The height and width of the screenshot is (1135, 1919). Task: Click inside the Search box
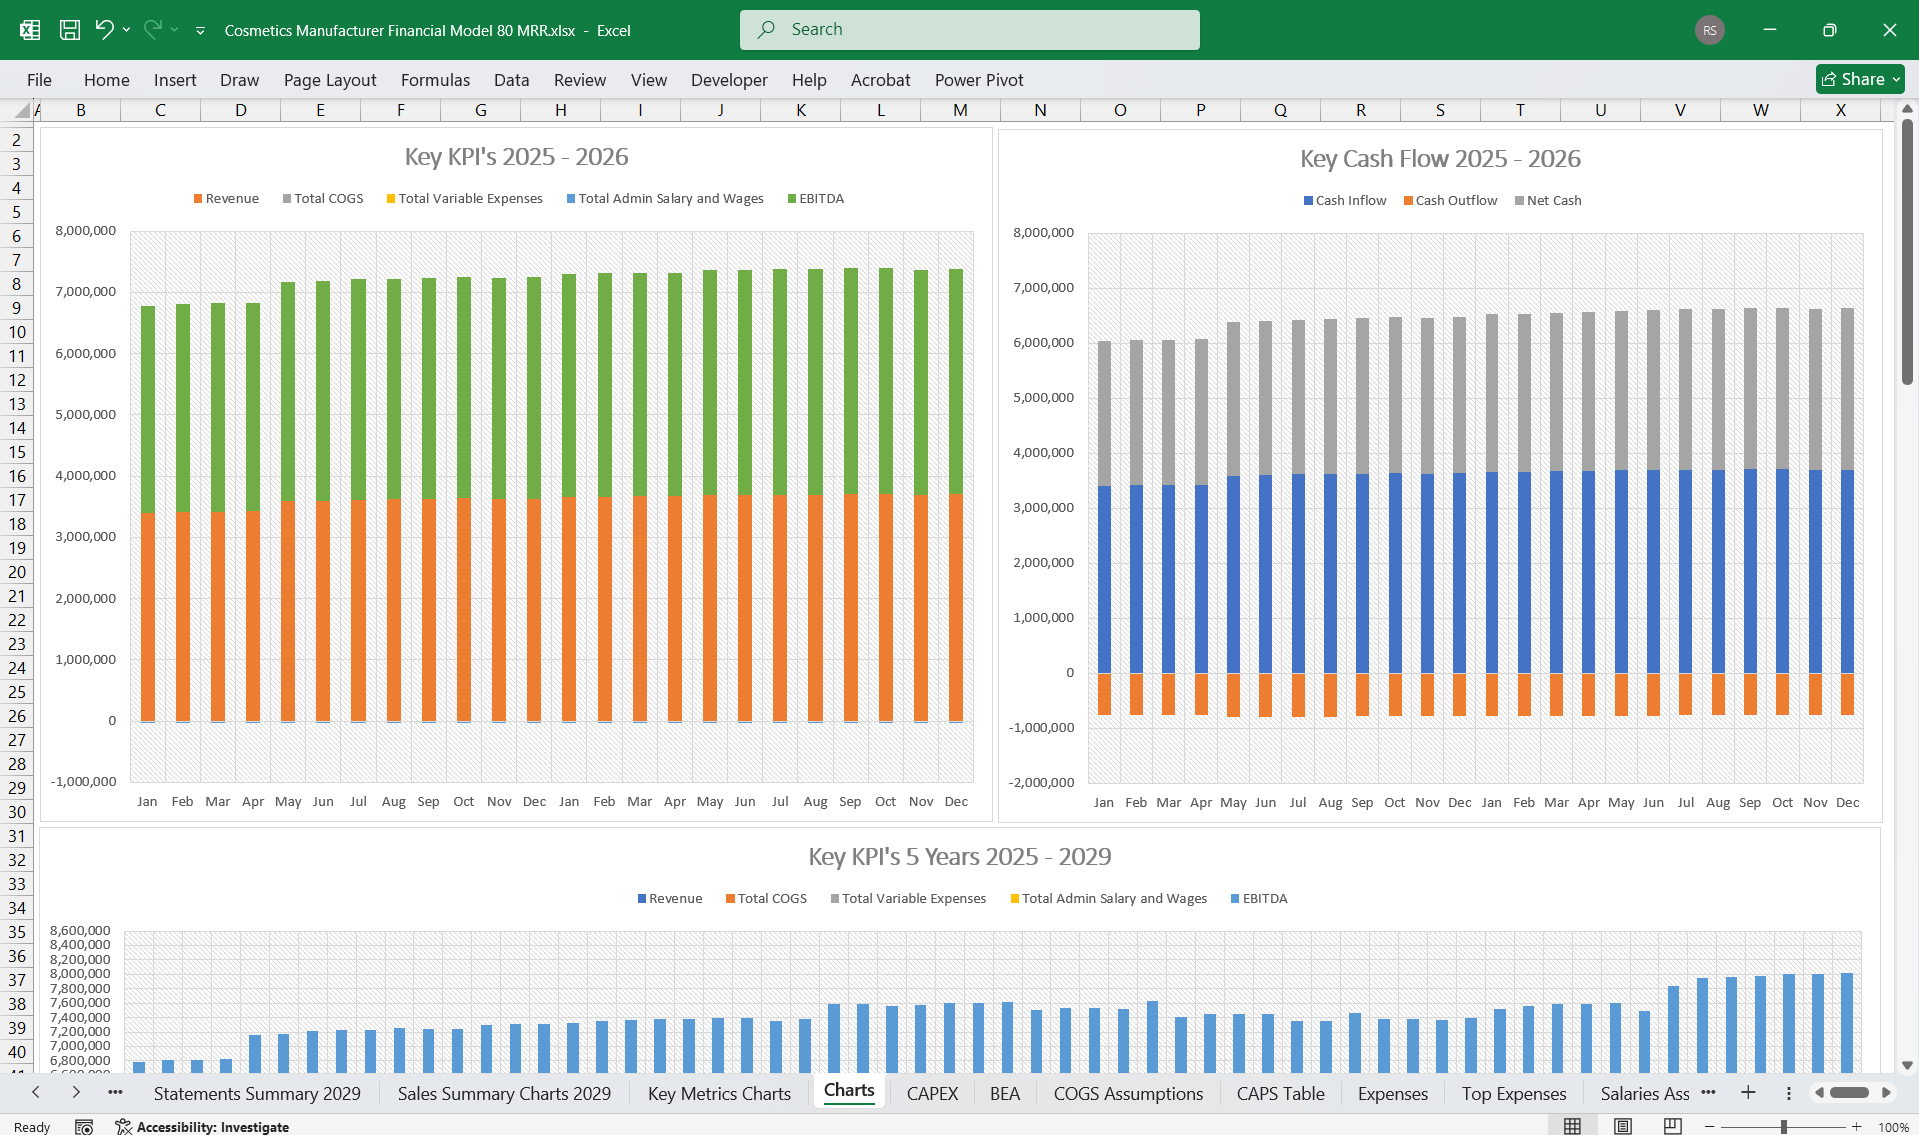tap(968, 29)
